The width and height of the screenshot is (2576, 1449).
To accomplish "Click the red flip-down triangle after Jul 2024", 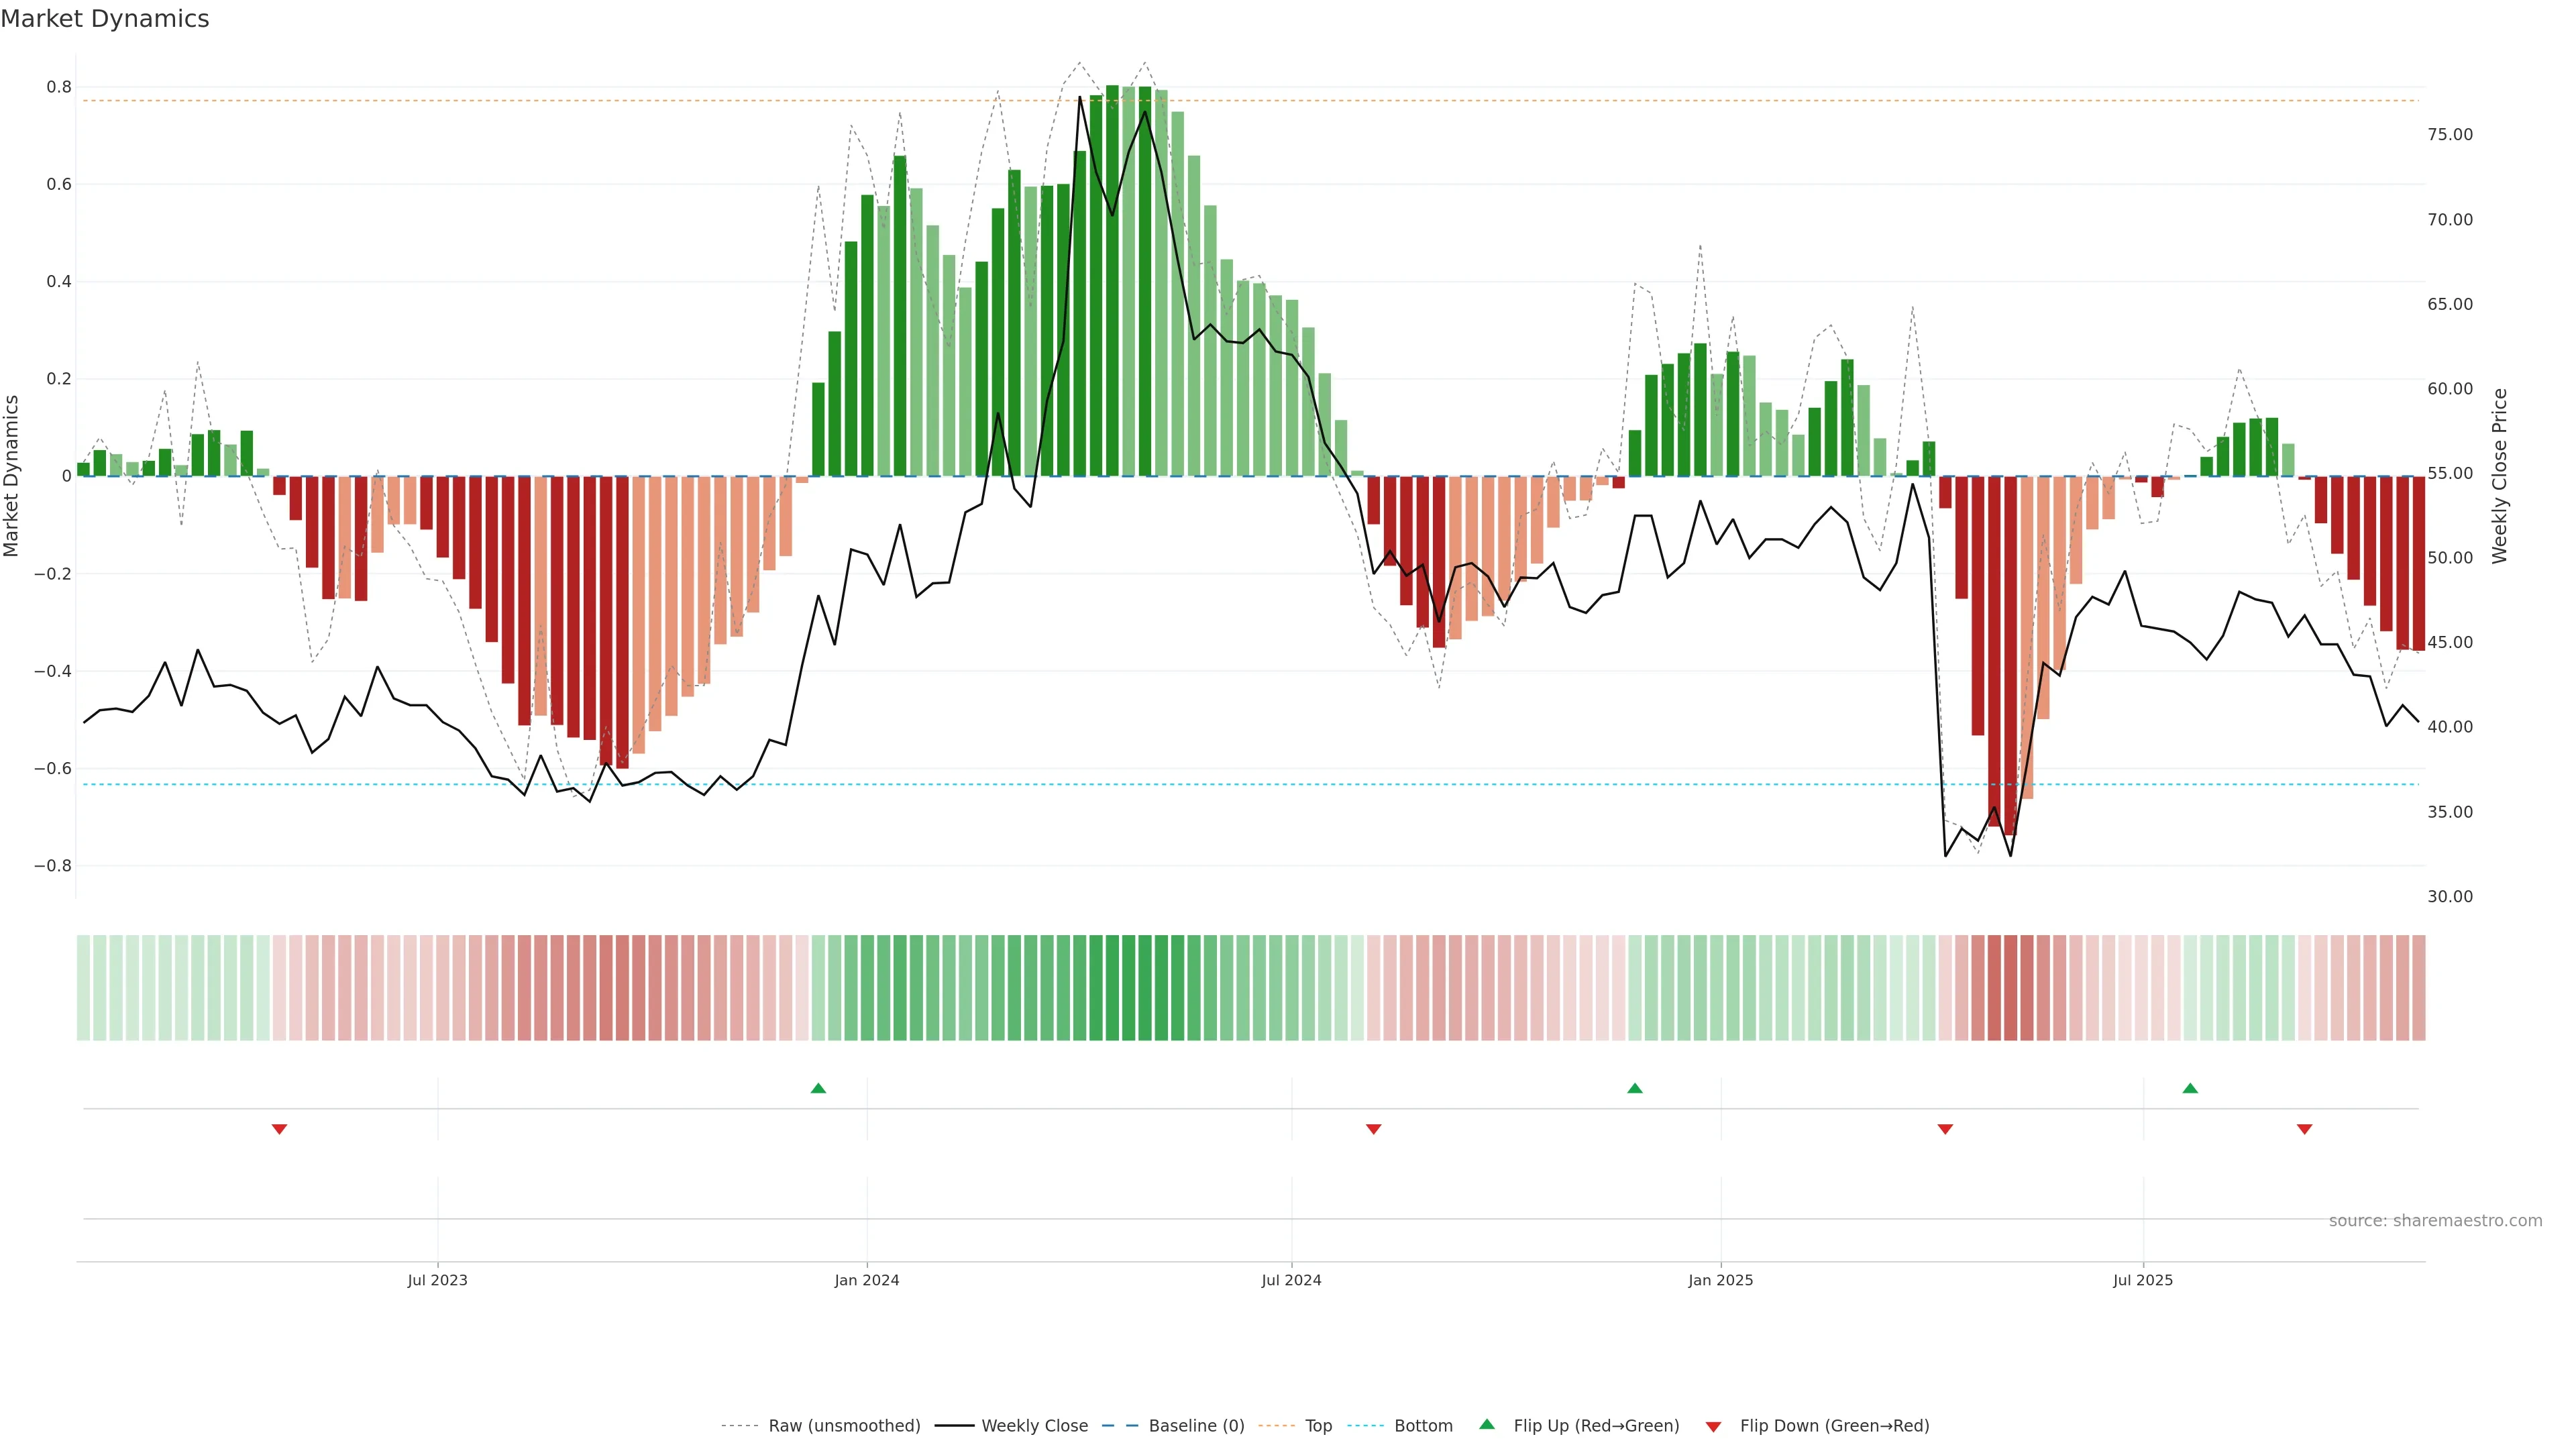I will 1374,1129.
